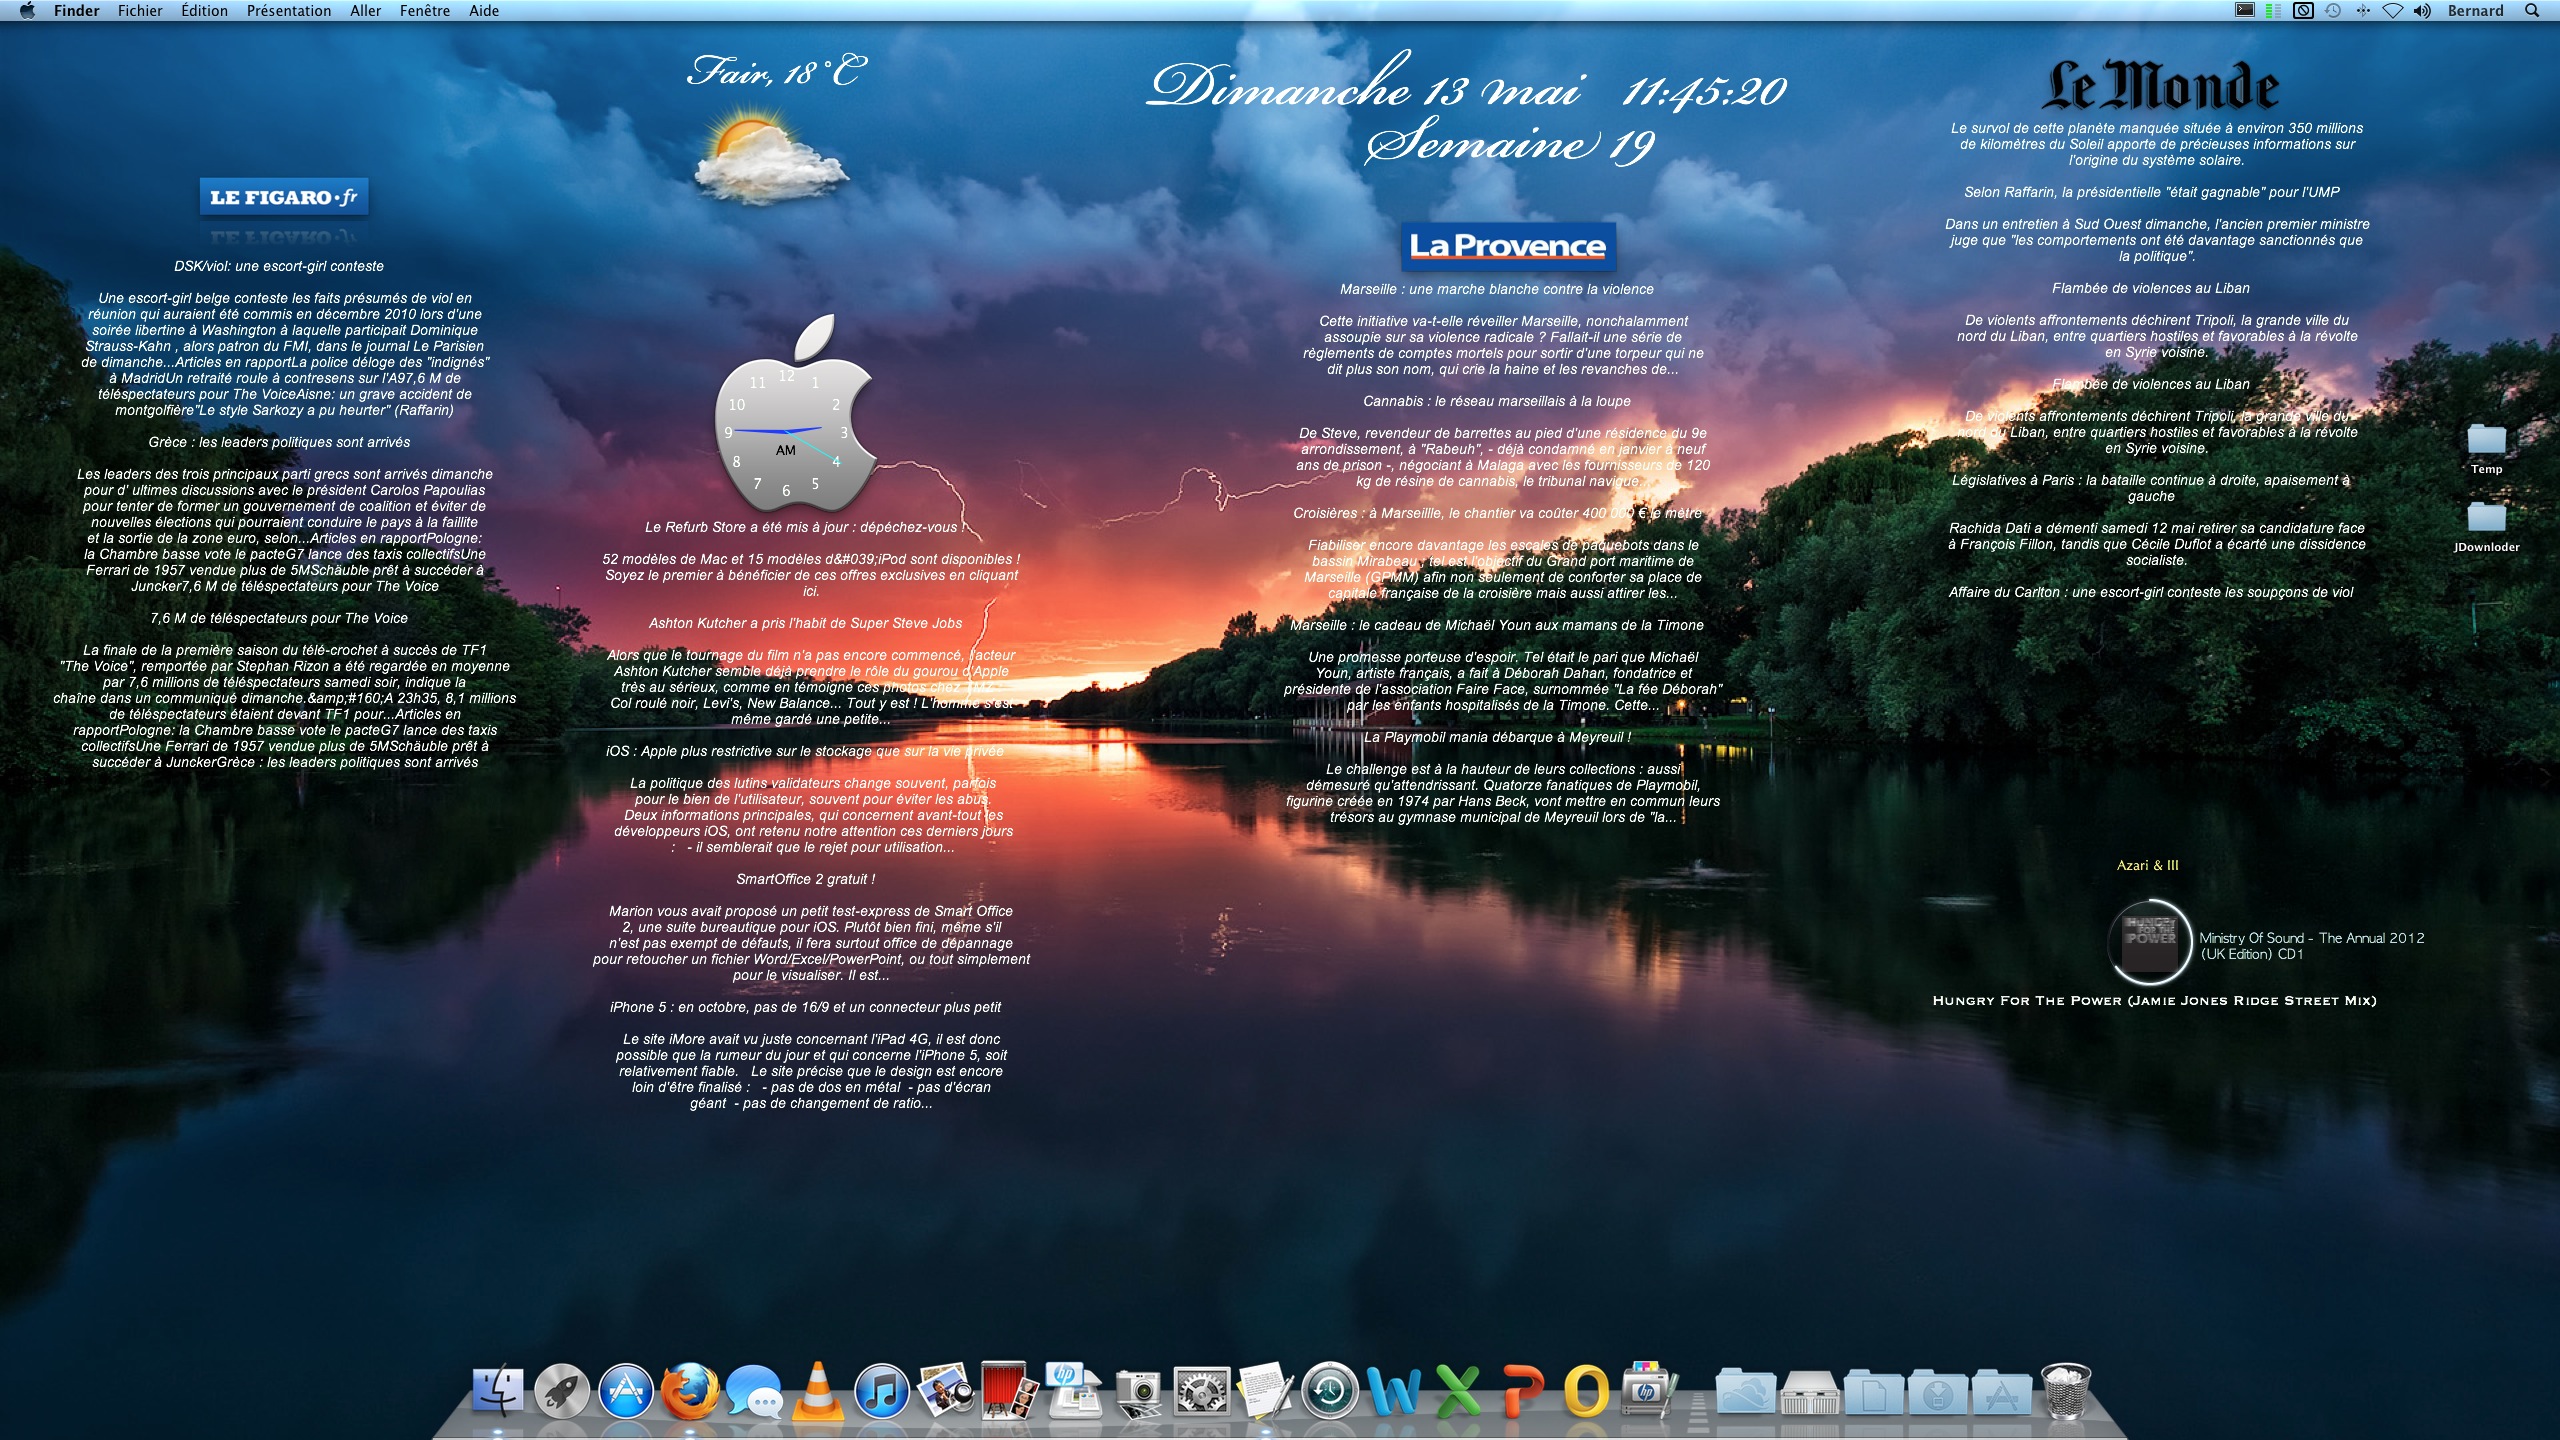This screenshot has width=2560, height=1440.
Task: Launch Launchpad rocket icon in dock
Action: [562, 1390]
